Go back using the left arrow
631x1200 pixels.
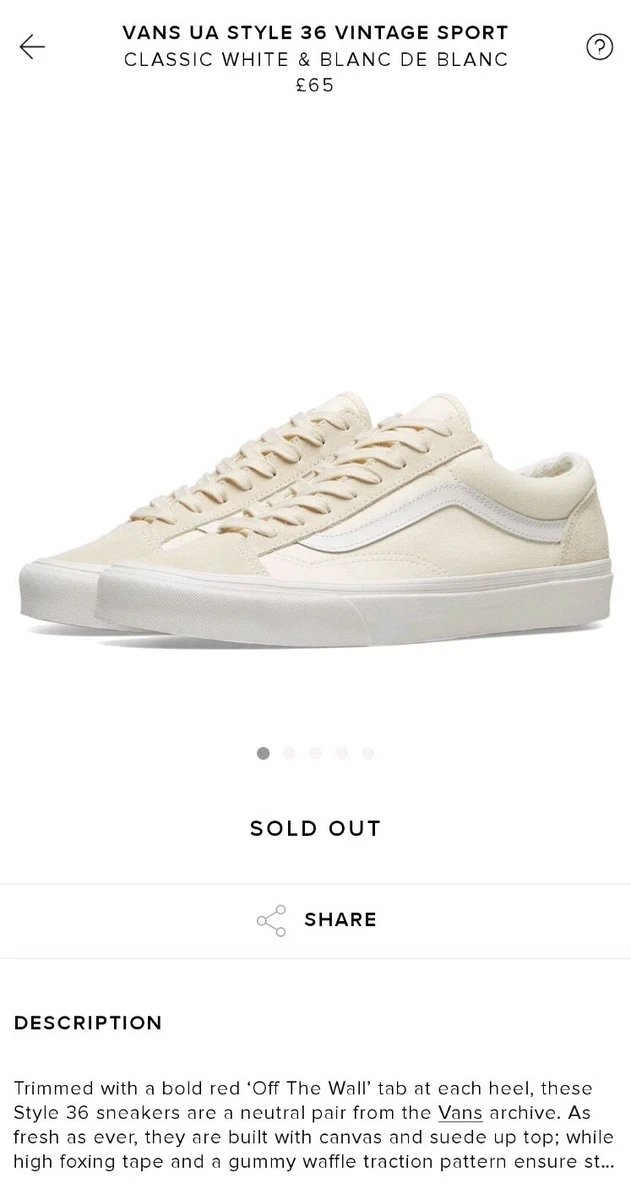click(32, 46)
